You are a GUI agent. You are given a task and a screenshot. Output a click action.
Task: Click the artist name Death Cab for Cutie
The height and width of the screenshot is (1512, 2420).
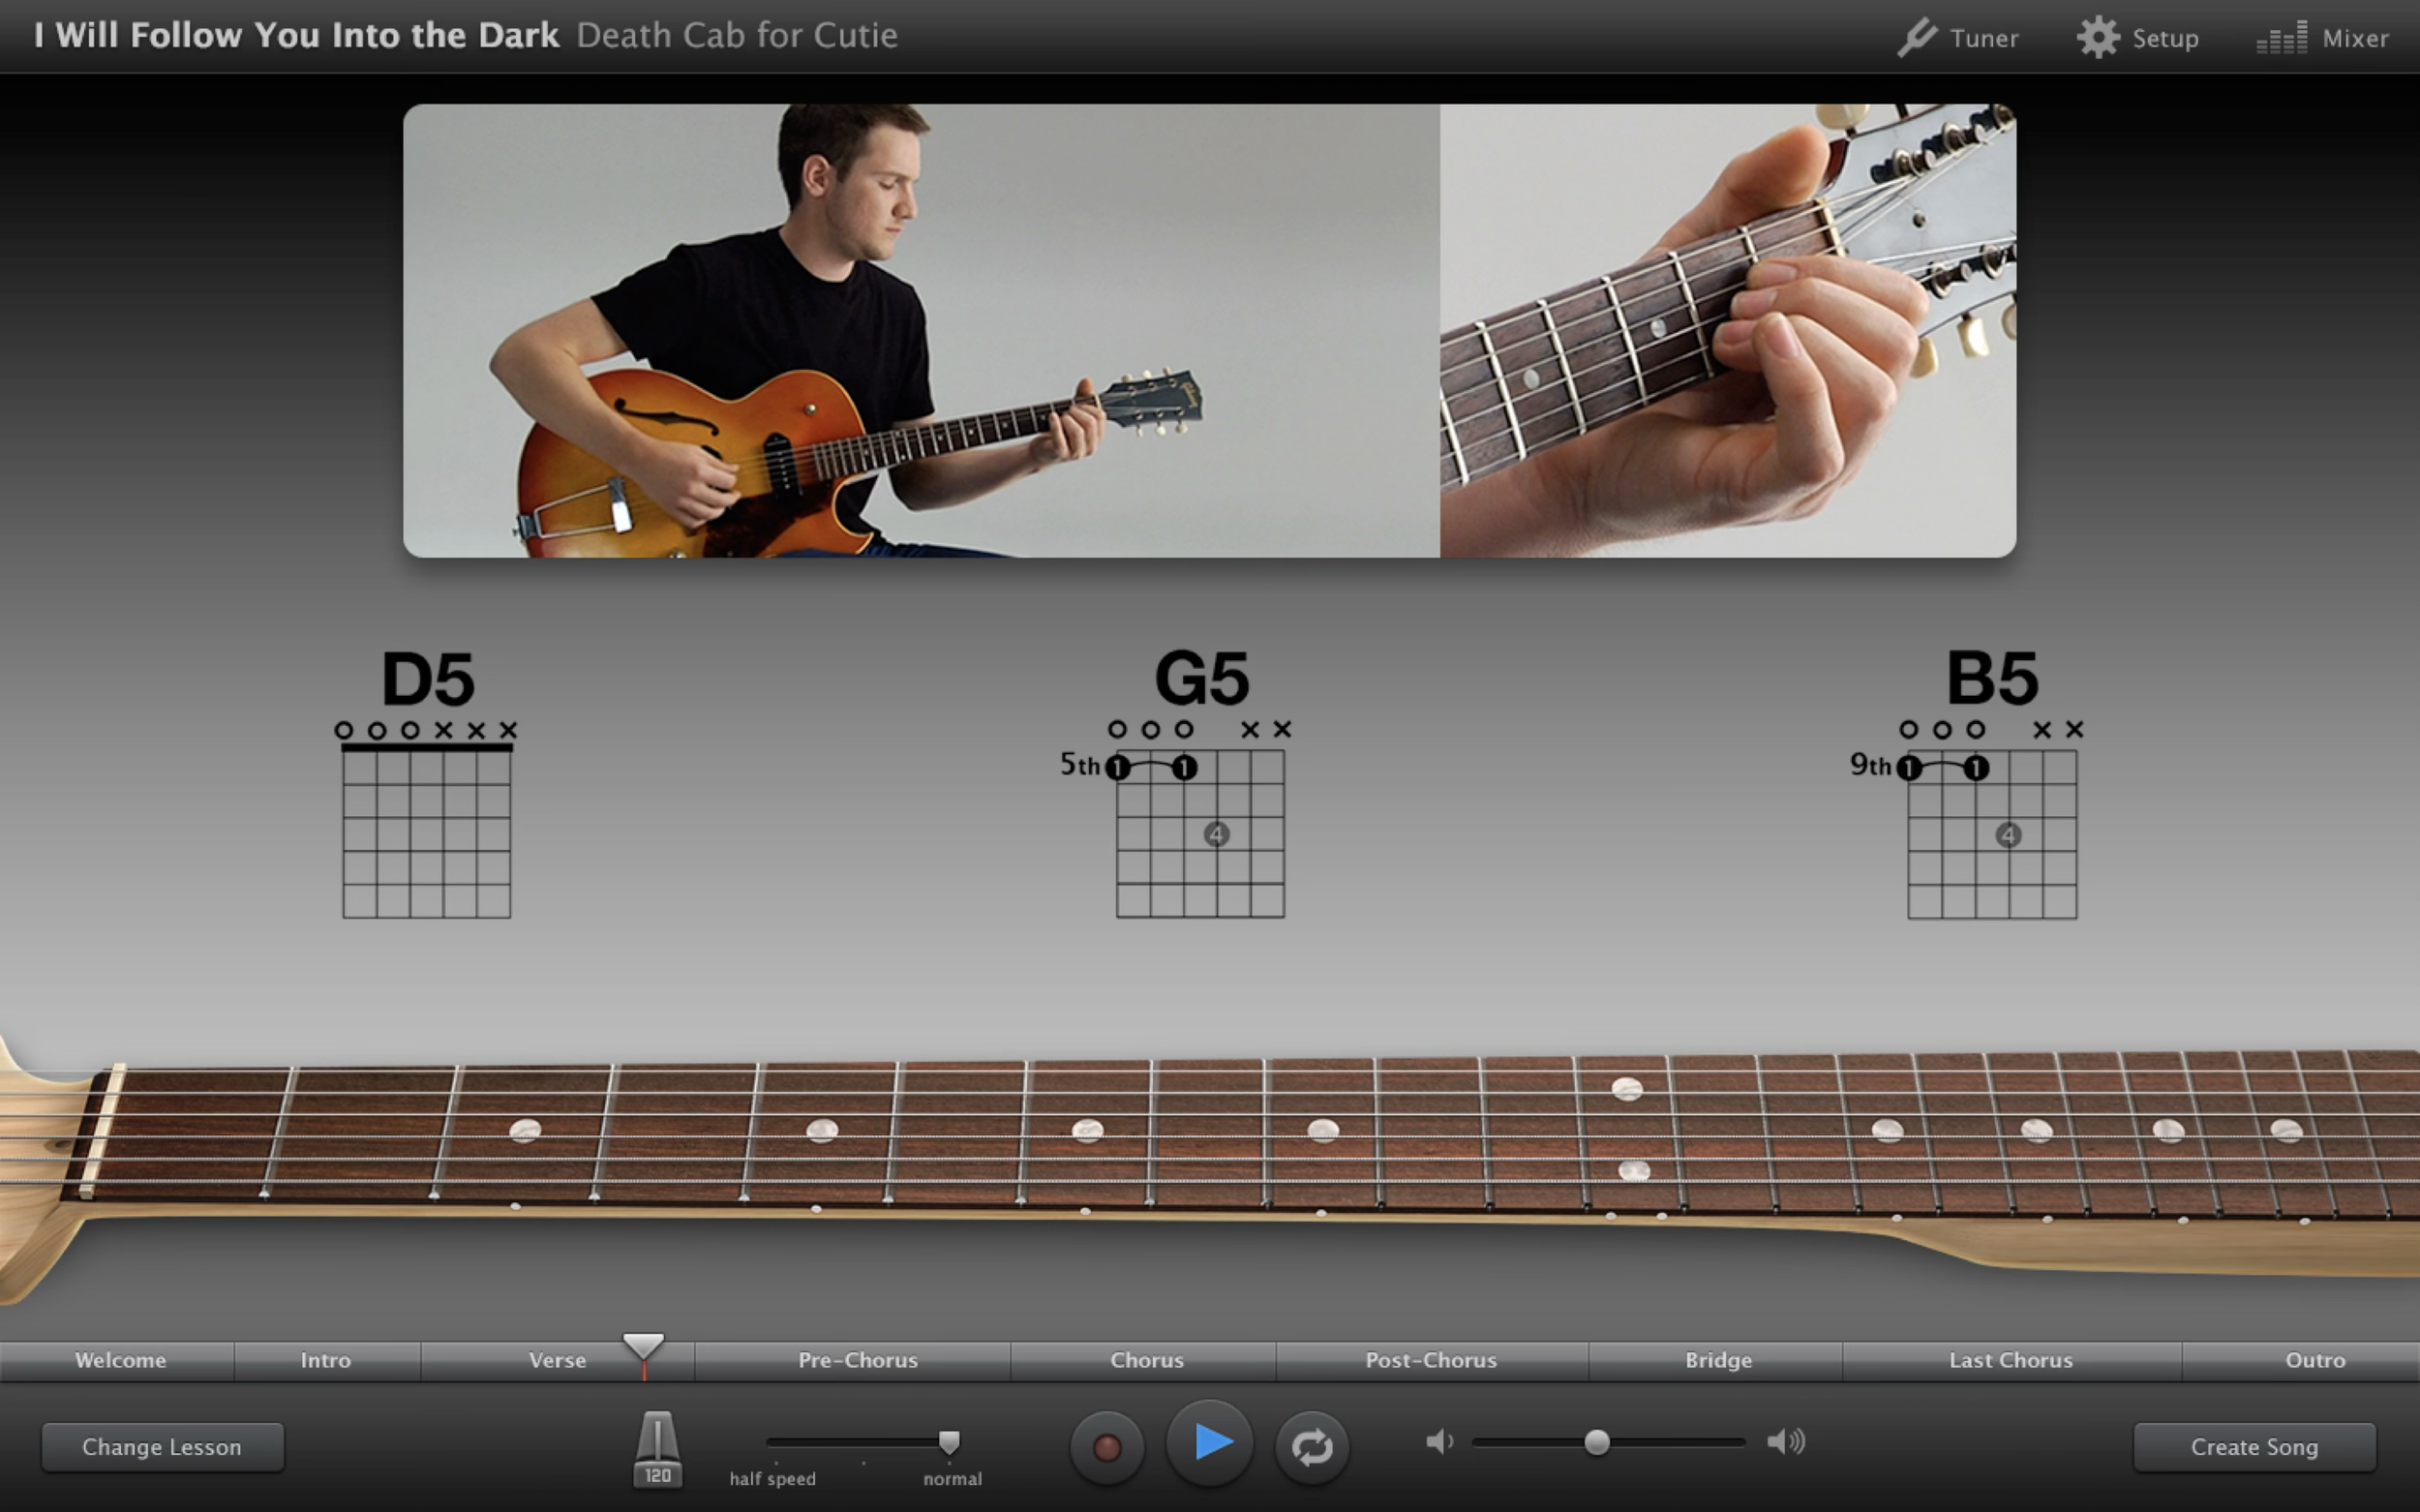click(x=737, y=36)
